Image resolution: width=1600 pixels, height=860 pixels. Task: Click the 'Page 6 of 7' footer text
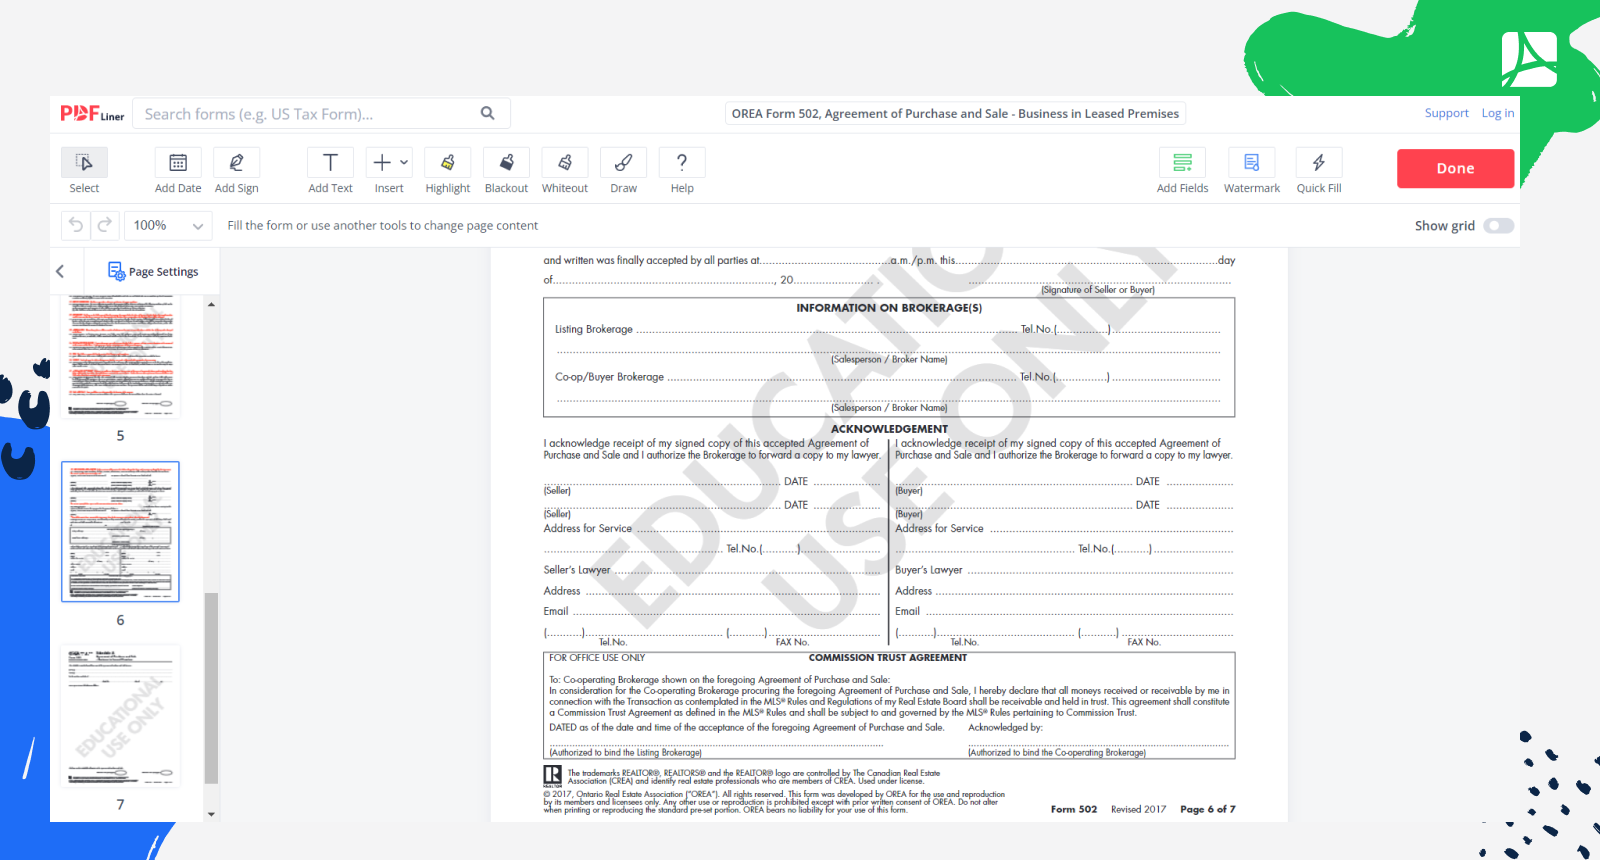(1208, 809)
